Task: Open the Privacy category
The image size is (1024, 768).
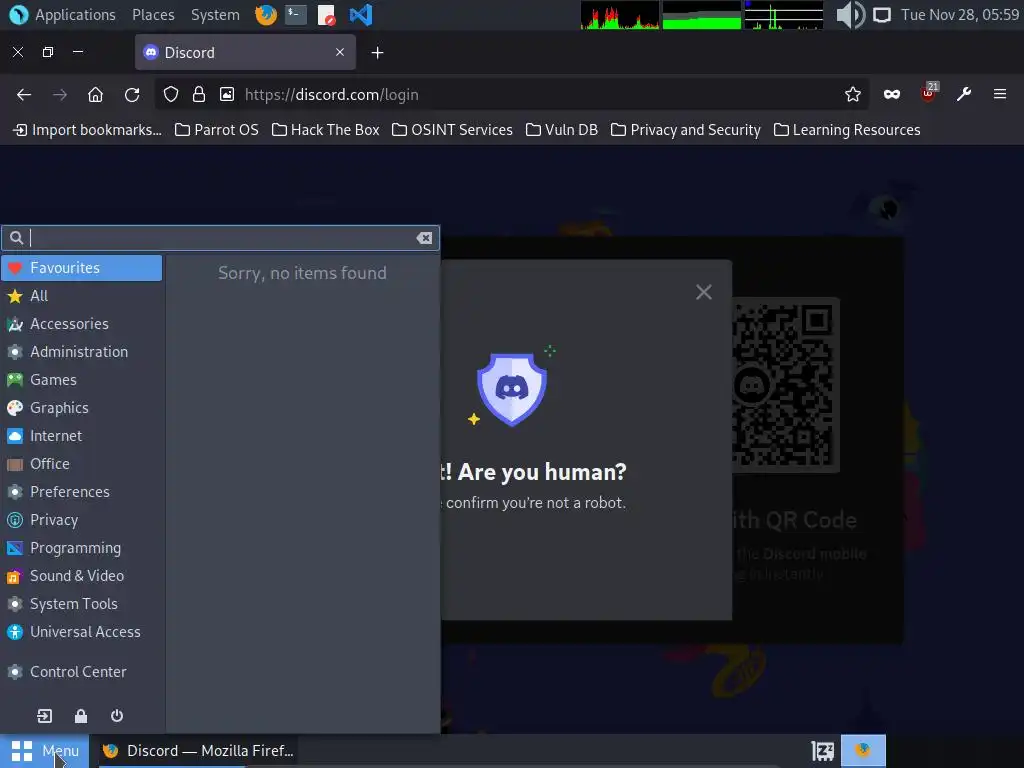Action: click(82, 520)
